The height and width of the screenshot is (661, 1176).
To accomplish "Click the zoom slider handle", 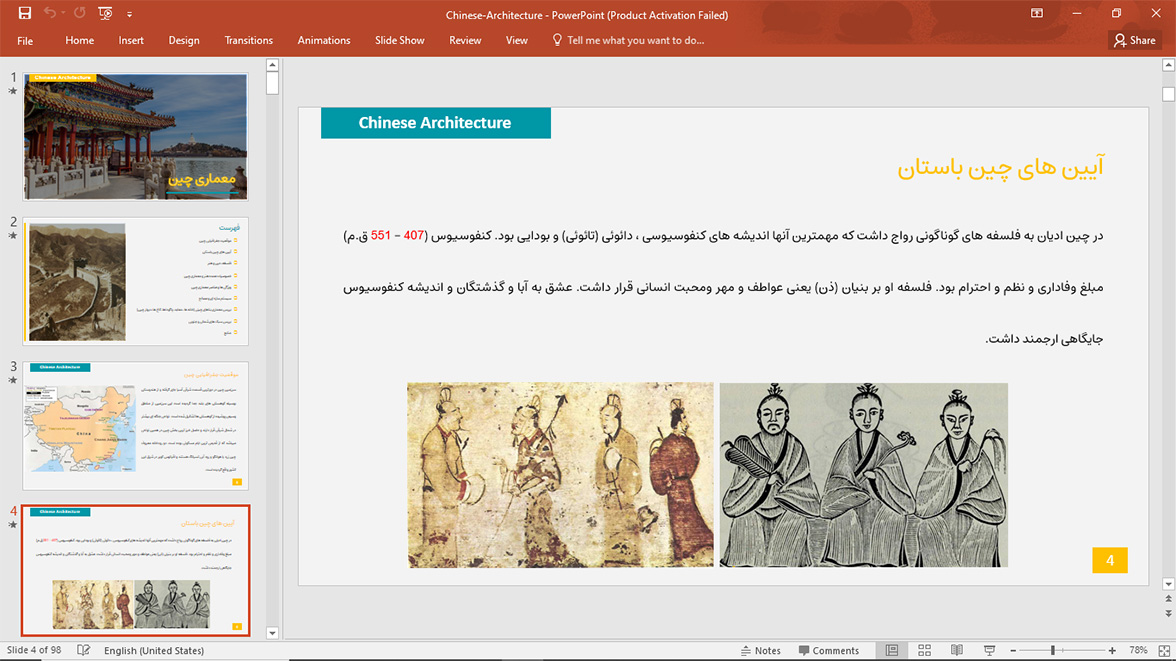I will coord(1053,650).
